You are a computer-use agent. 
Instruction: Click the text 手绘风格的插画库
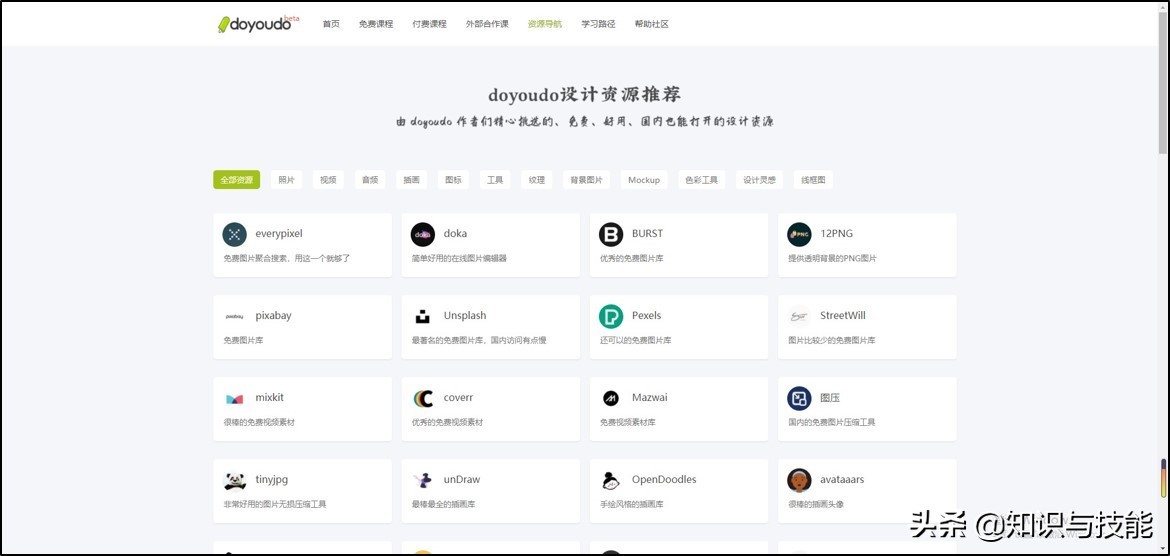tap(632, 505)
